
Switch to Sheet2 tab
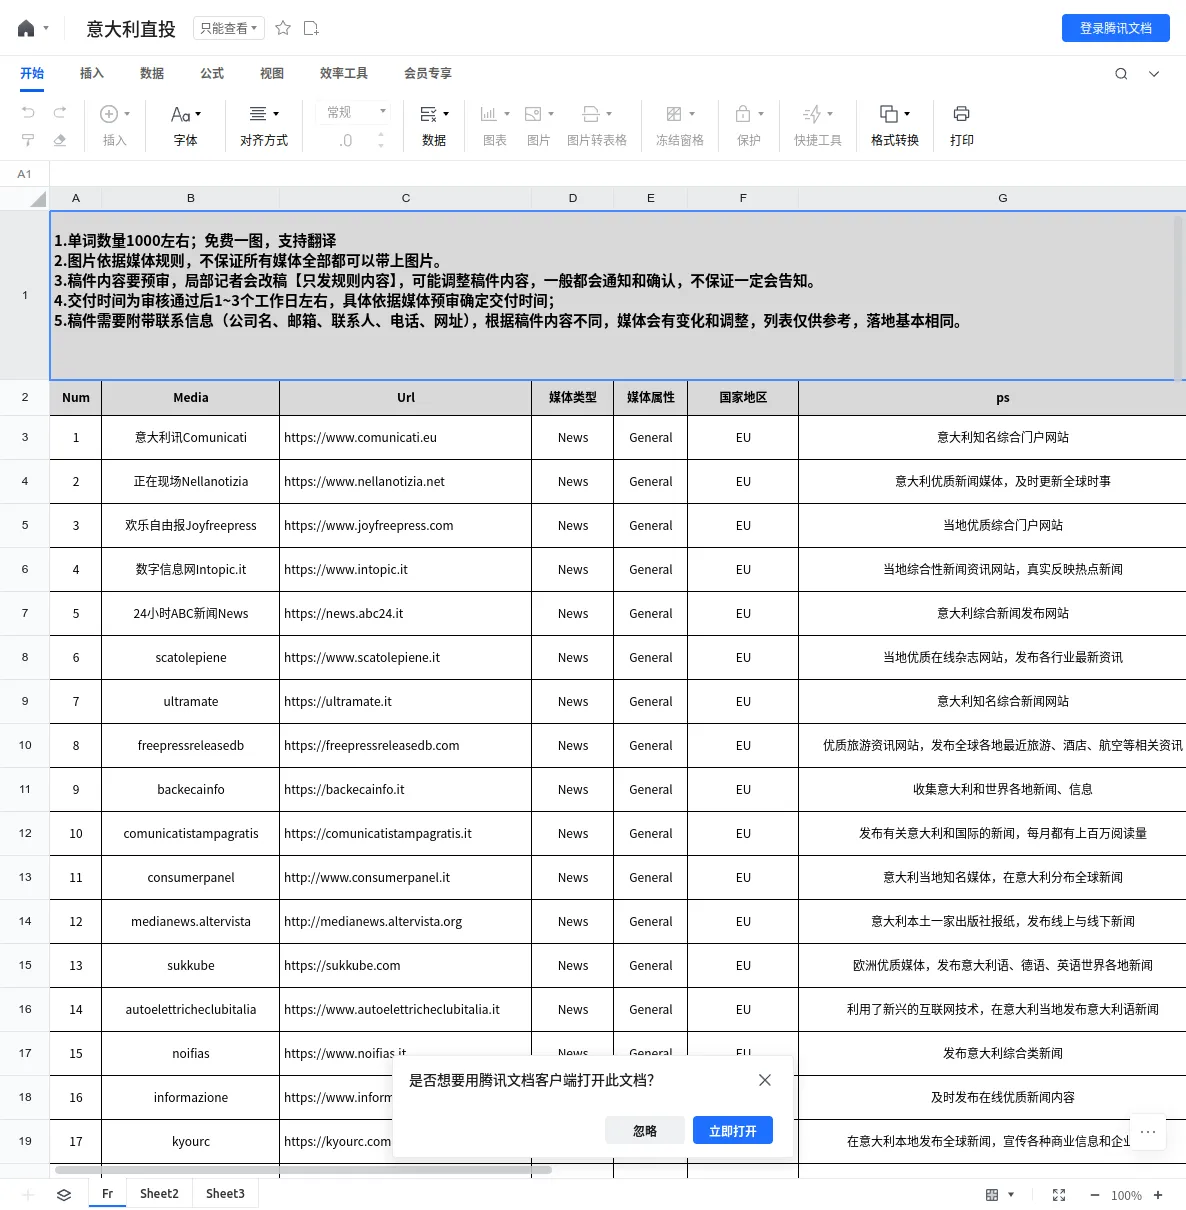point(159,1194)
